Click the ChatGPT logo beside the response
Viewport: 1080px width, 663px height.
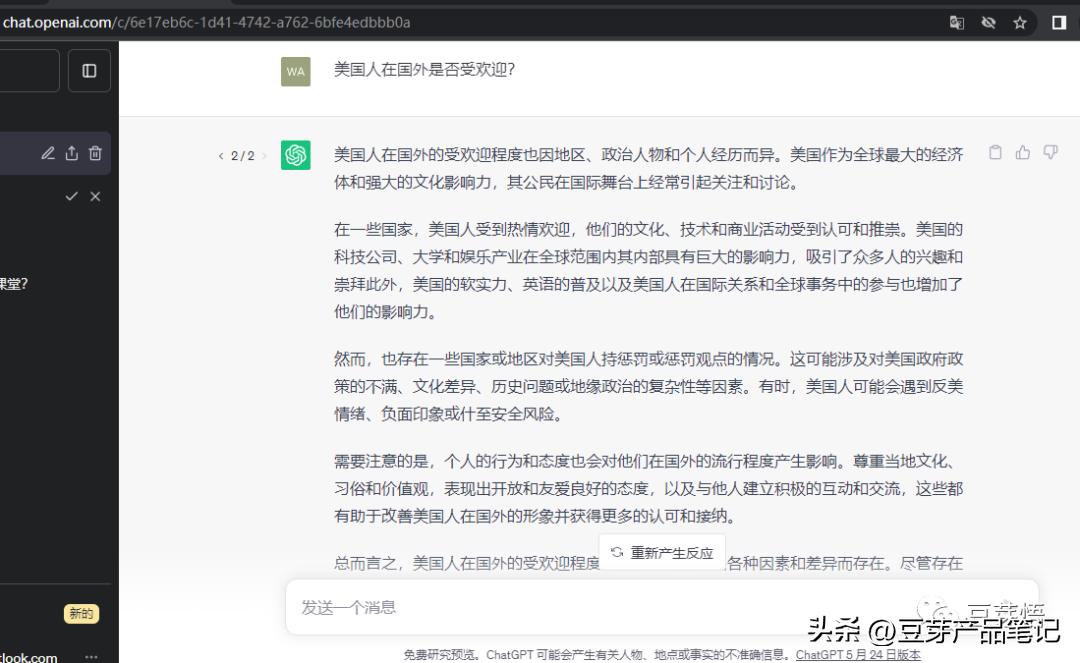point(295,156)
